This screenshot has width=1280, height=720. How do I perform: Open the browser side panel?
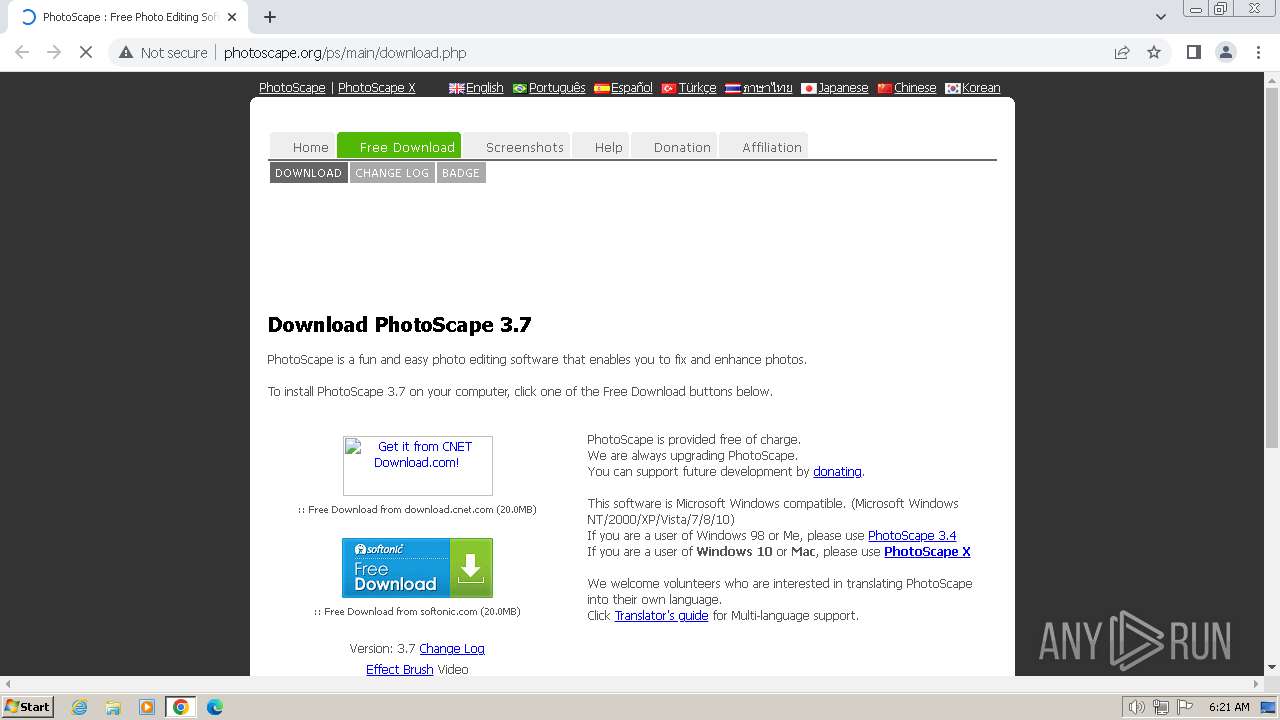pyautogui.click(x=1193, y=52)
